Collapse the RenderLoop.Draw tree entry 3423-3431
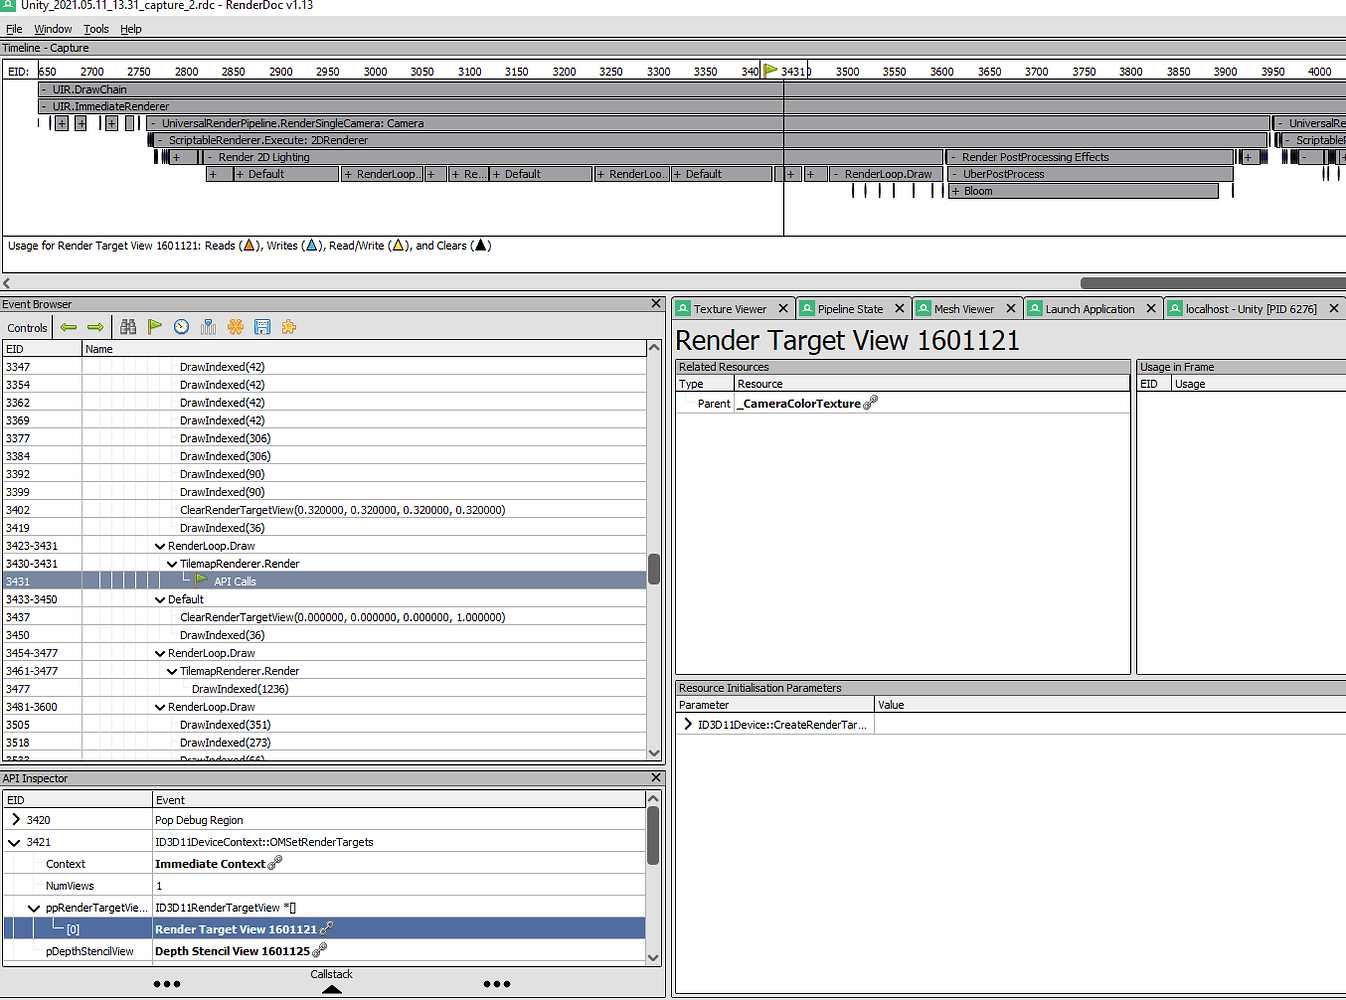 (160, 545)
